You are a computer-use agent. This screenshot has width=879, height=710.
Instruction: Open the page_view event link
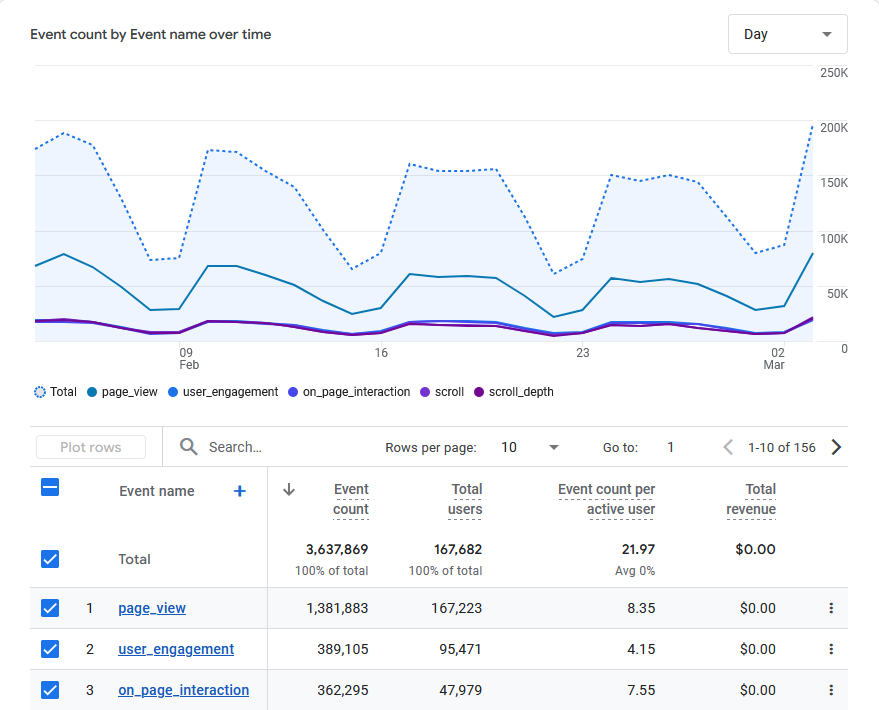pyautogui.click(x=152, y=608)
